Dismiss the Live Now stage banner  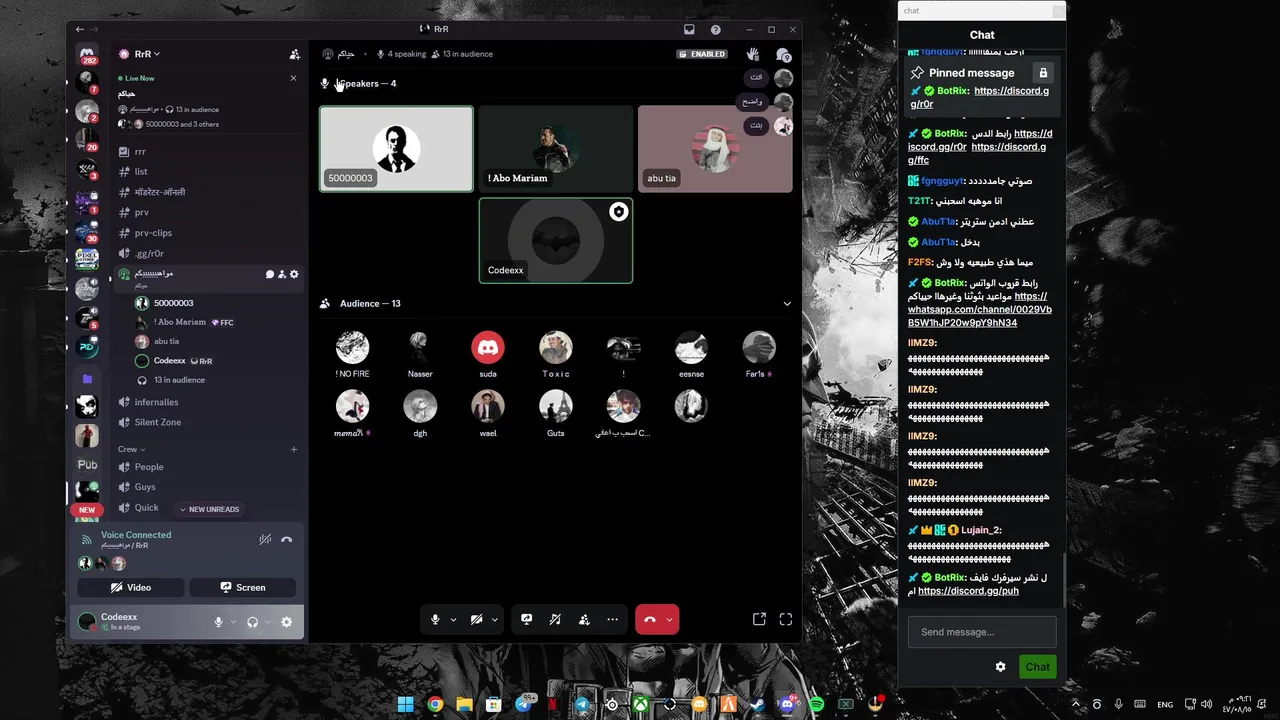pyautogui.click(x=293, y=78)
